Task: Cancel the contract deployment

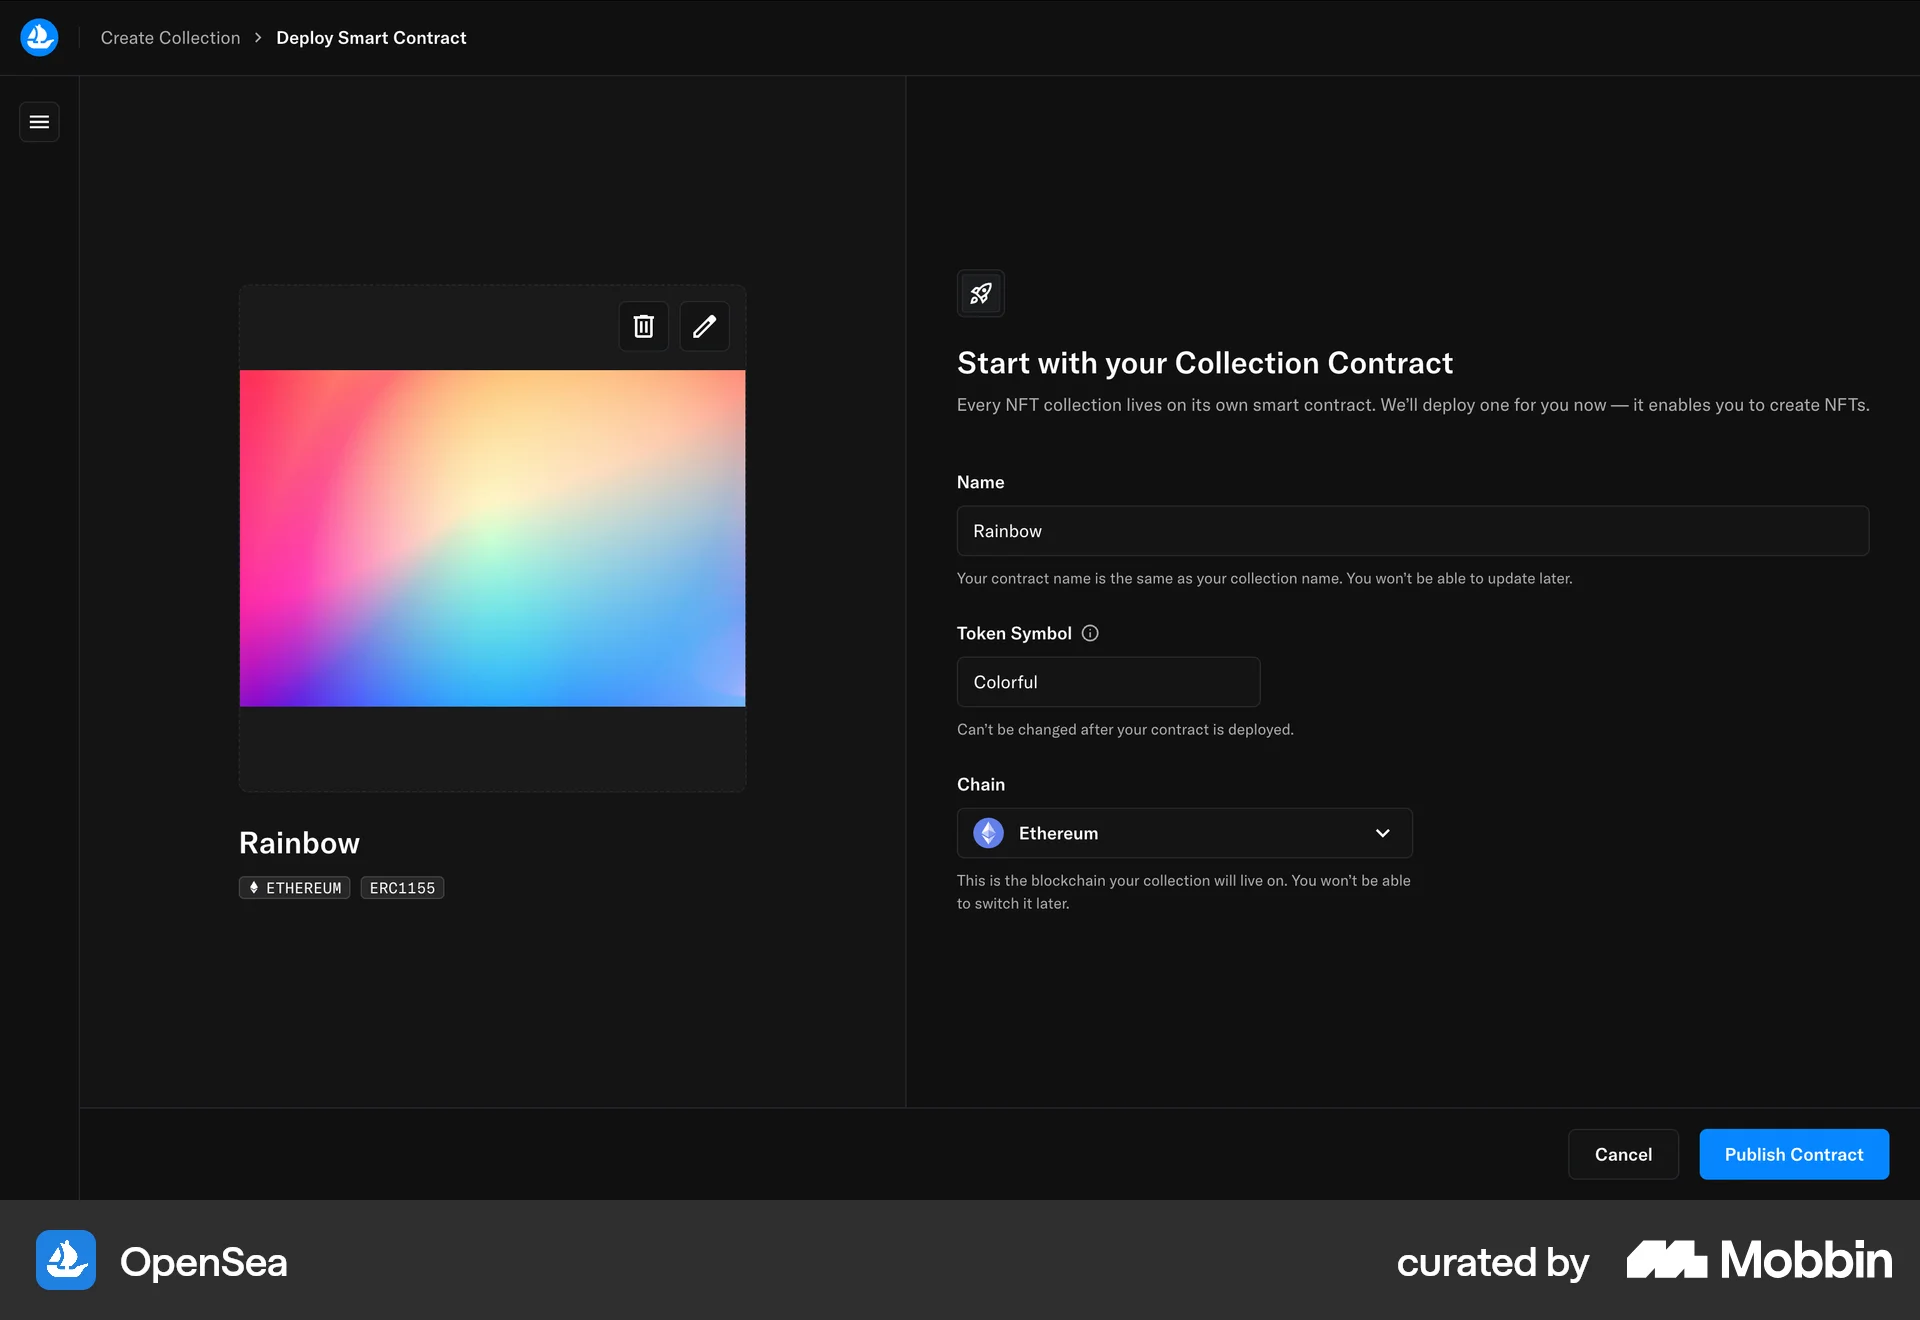Action: pos(1623,1154)
